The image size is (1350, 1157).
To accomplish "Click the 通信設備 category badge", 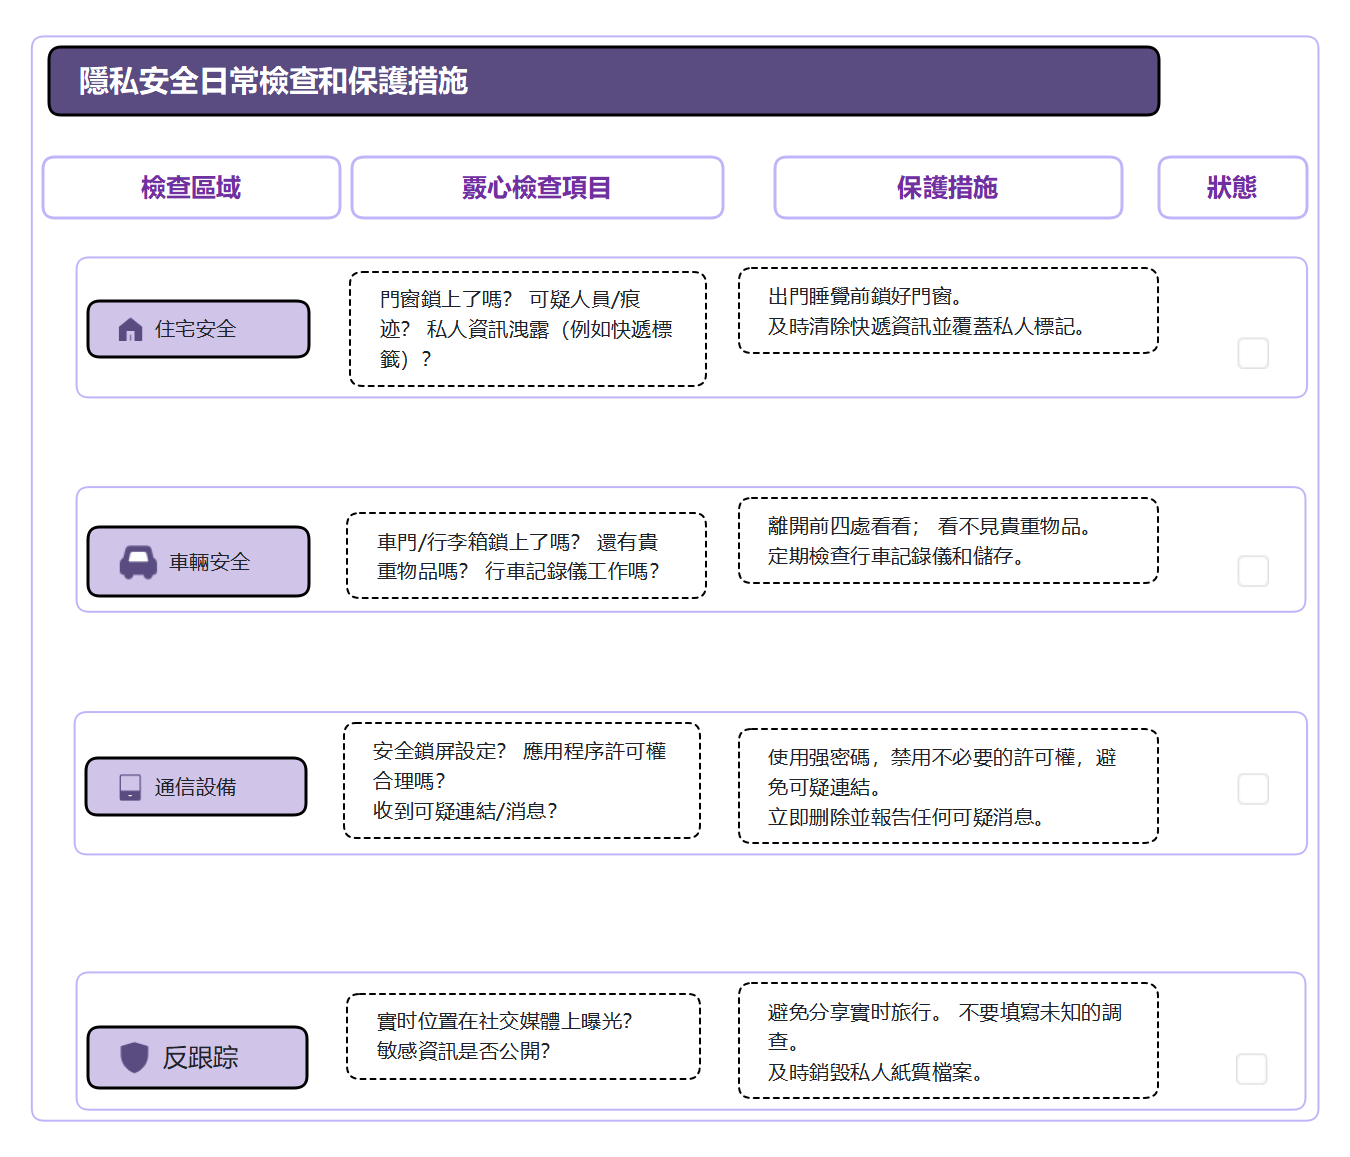I will tap(196, 786).
